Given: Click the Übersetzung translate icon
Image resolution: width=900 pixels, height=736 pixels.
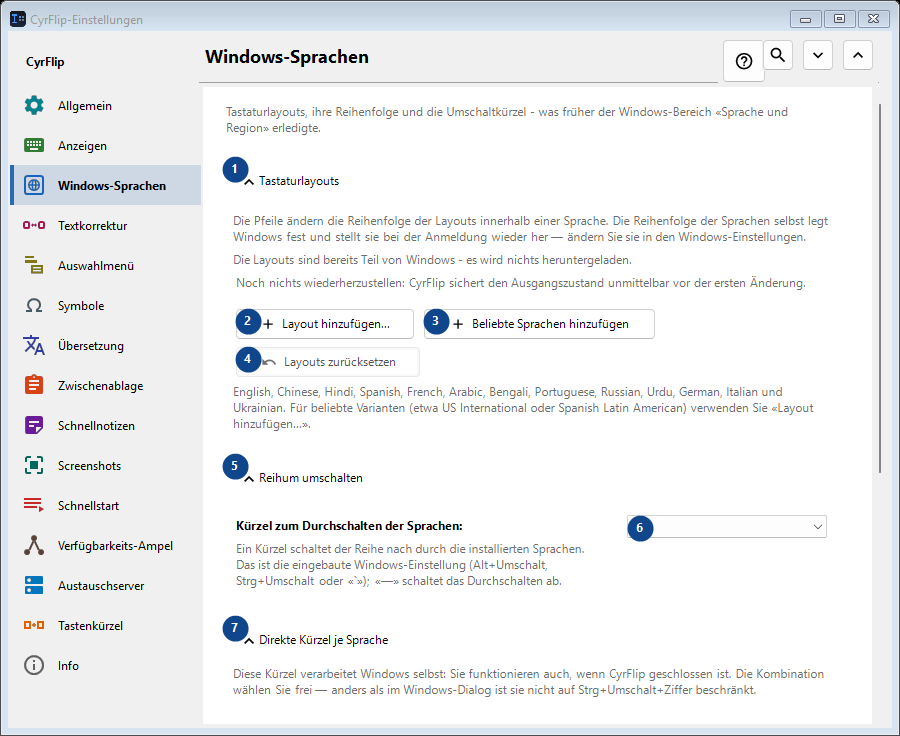Looking at the screenshot, I should (34, 345).
